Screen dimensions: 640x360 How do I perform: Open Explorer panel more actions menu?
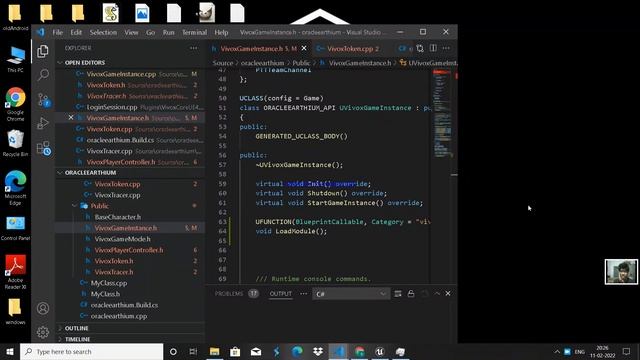(x=193, y=48)
